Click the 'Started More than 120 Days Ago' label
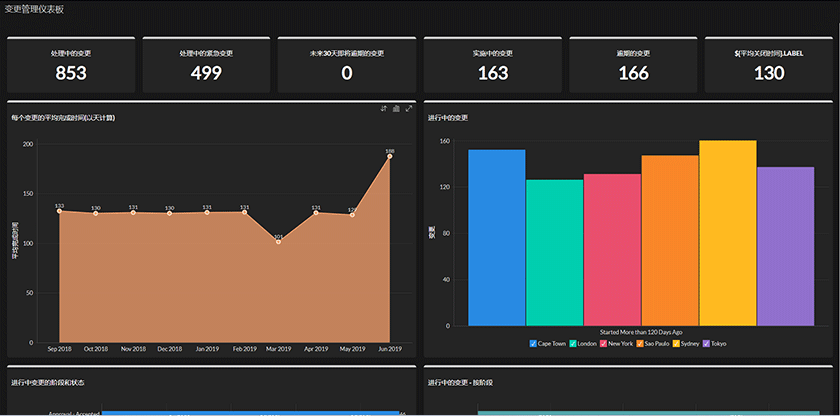The width and height of the screenshot is (840, 417). coord(641,332)
